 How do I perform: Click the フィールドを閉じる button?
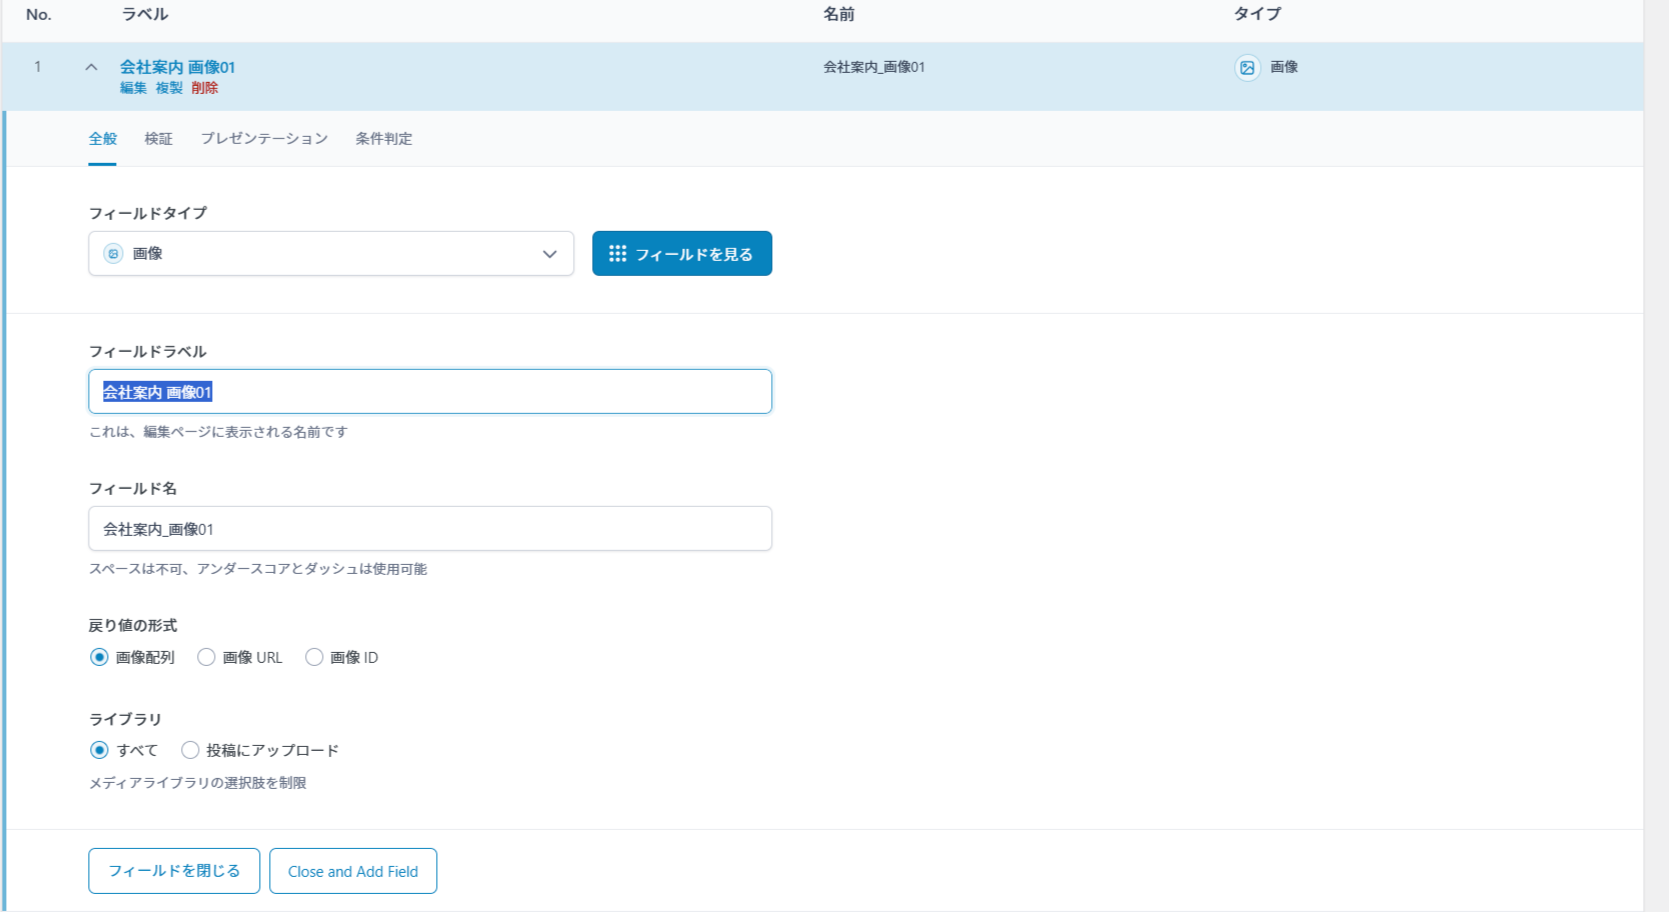174,871
